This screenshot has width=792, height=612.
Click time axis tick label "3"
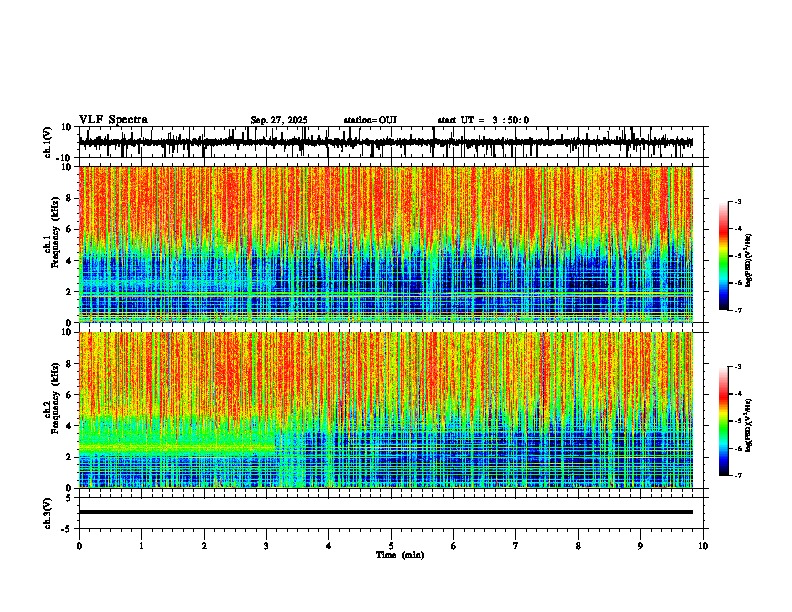pyautogui.click(x=266, y=546)
